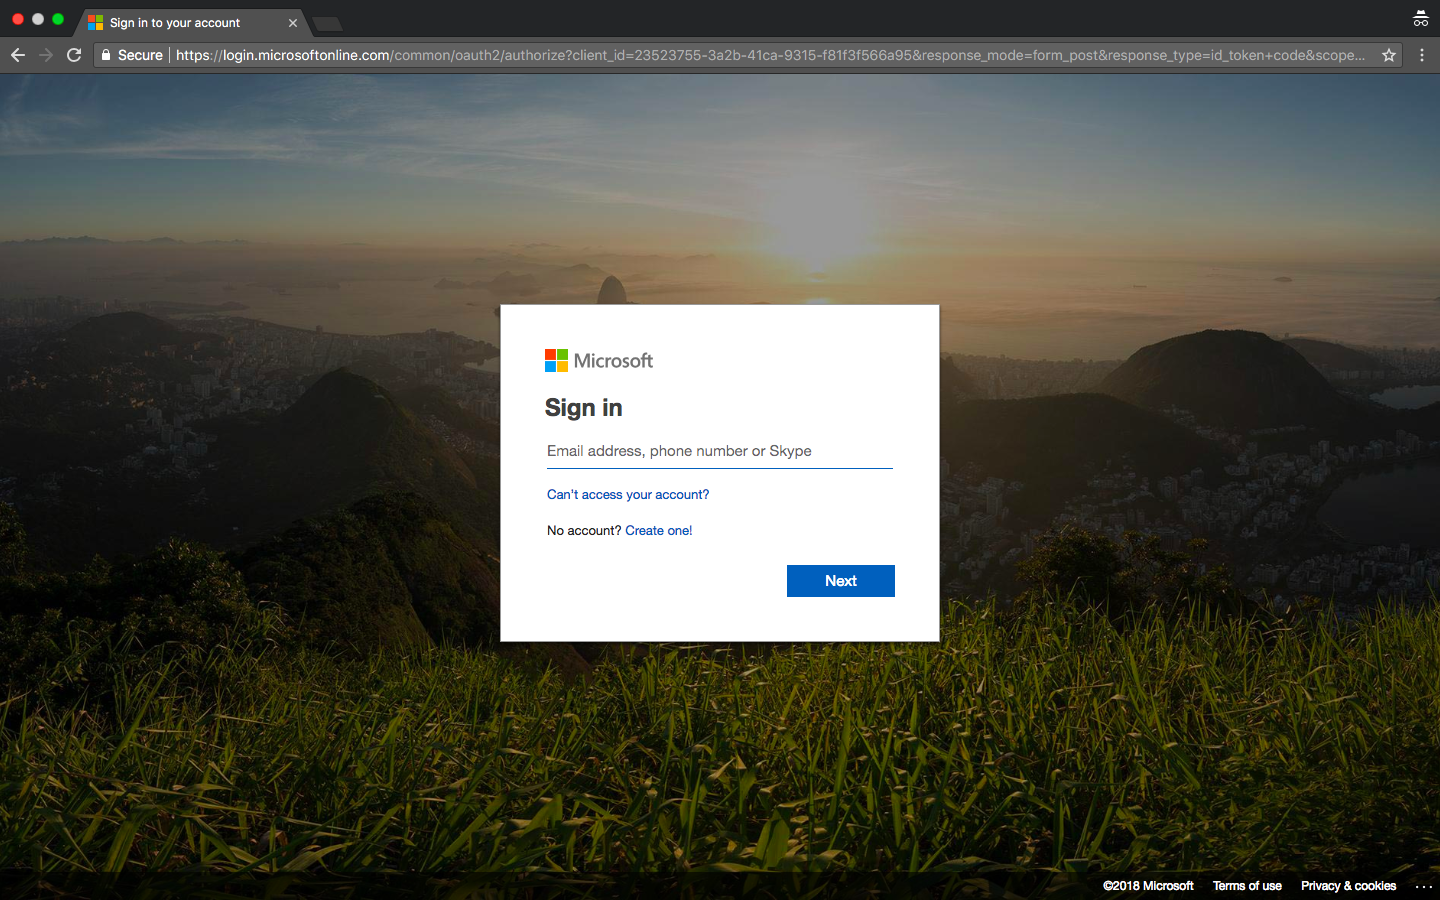Focus the Email address, phone number or Skype field
The image size is (1440, 900).
[720, 451]
